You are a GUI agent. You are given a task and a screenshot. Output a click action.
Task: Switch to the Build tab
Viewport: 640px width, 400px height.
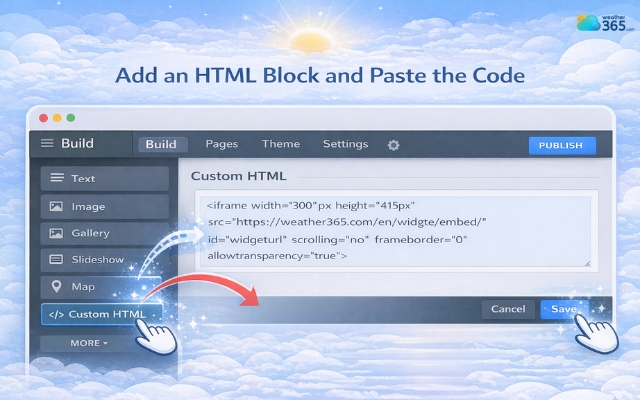click(x=161, y=144)
